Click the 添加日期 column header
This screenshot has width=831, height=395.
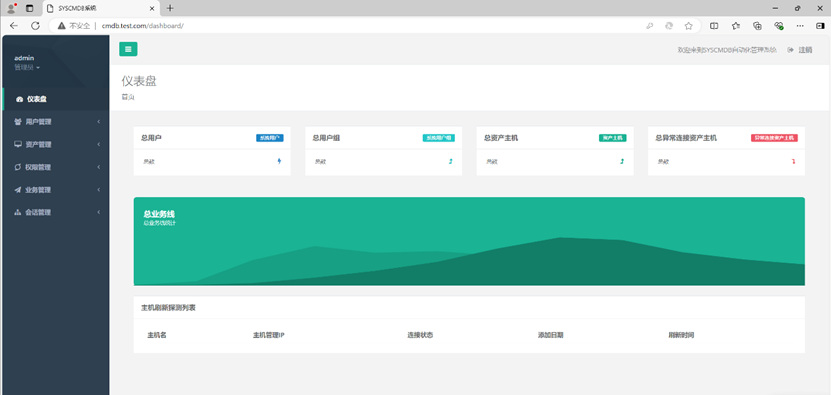click(550, 336)
